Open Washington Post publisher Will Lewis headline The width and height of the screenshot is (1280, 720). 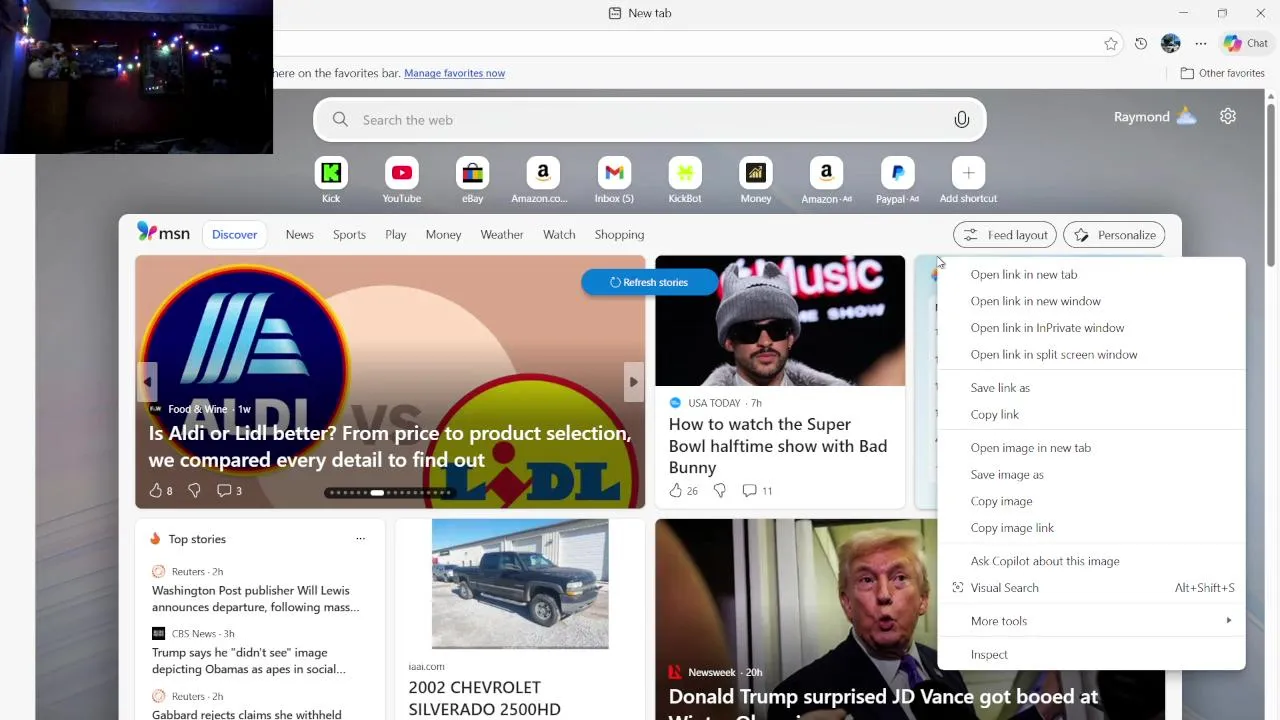click(255, 598)
